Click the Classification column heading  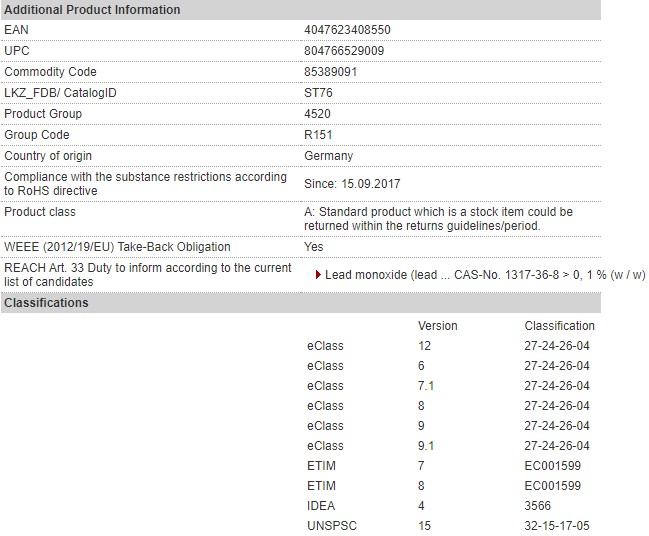(559, 326)
